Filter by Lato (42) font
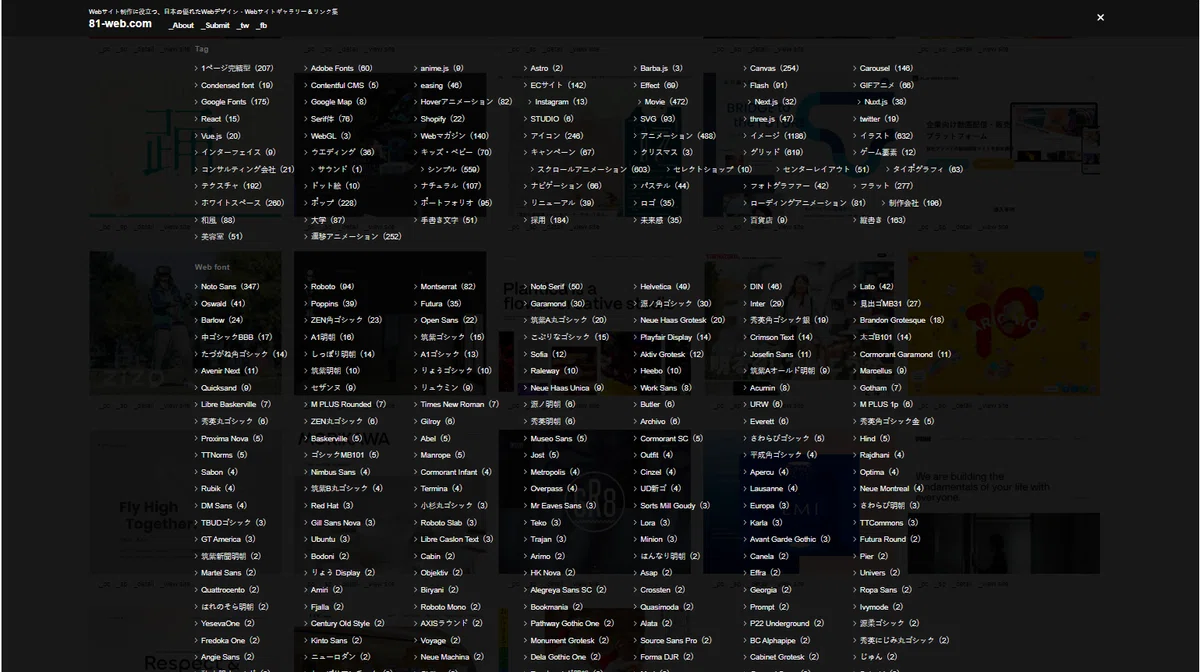The image size is (1200, 672). 876,287
